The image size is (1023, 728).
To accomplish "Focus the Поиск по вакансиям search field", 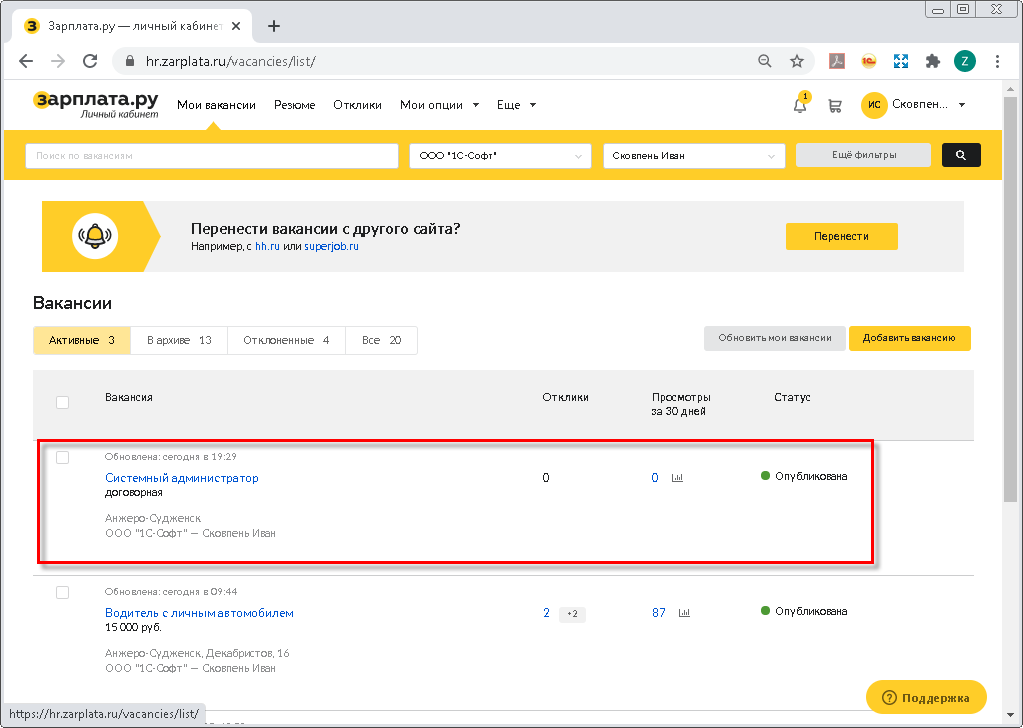I will click(211, 156).
